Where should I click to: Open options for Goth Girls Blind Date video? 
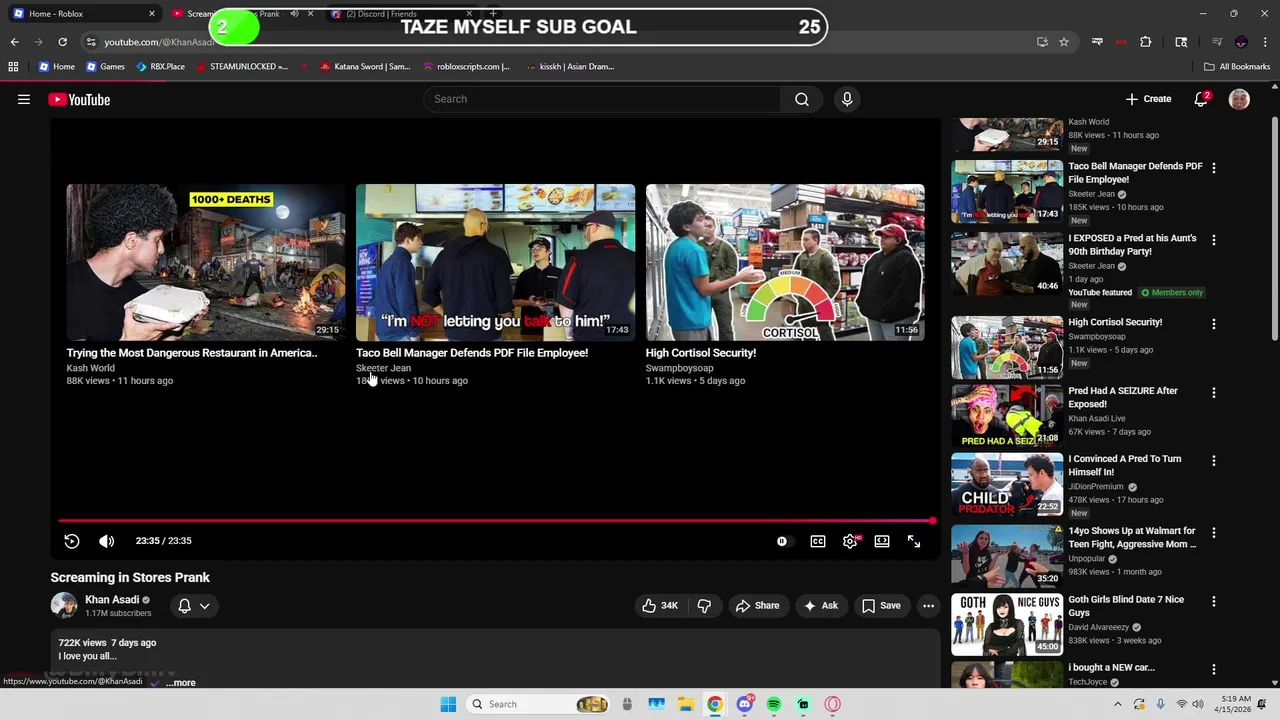coord(1213,602)
